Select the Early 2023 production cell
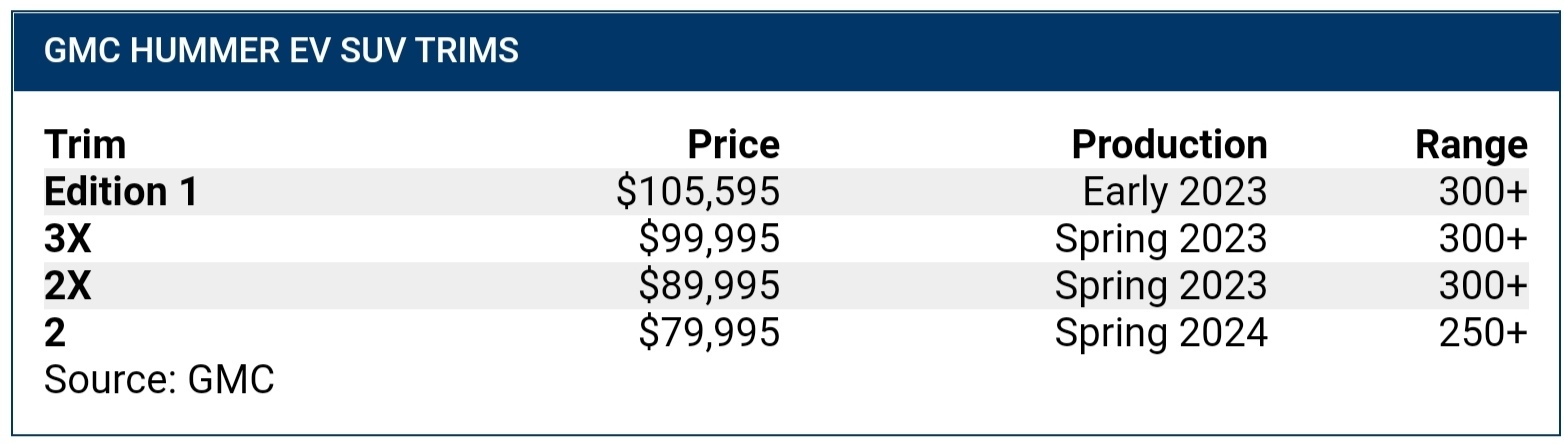 (1175, 193)
